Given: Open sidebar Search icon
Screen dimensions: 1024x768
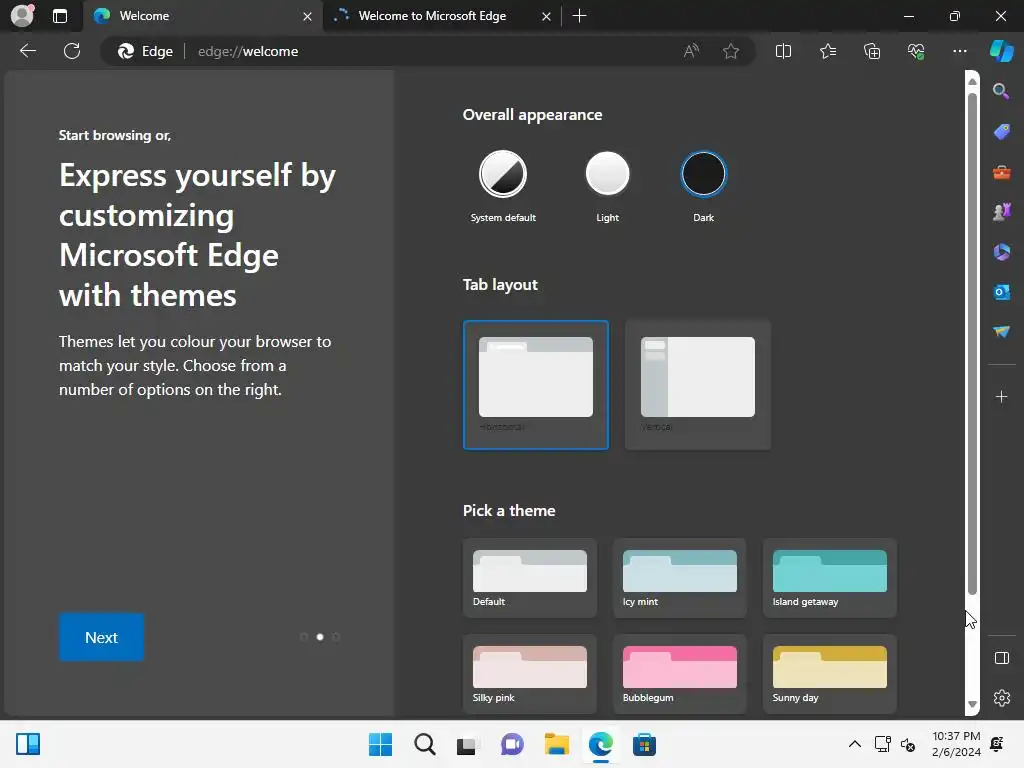Looking at the screenshot, I should 1001,91.
